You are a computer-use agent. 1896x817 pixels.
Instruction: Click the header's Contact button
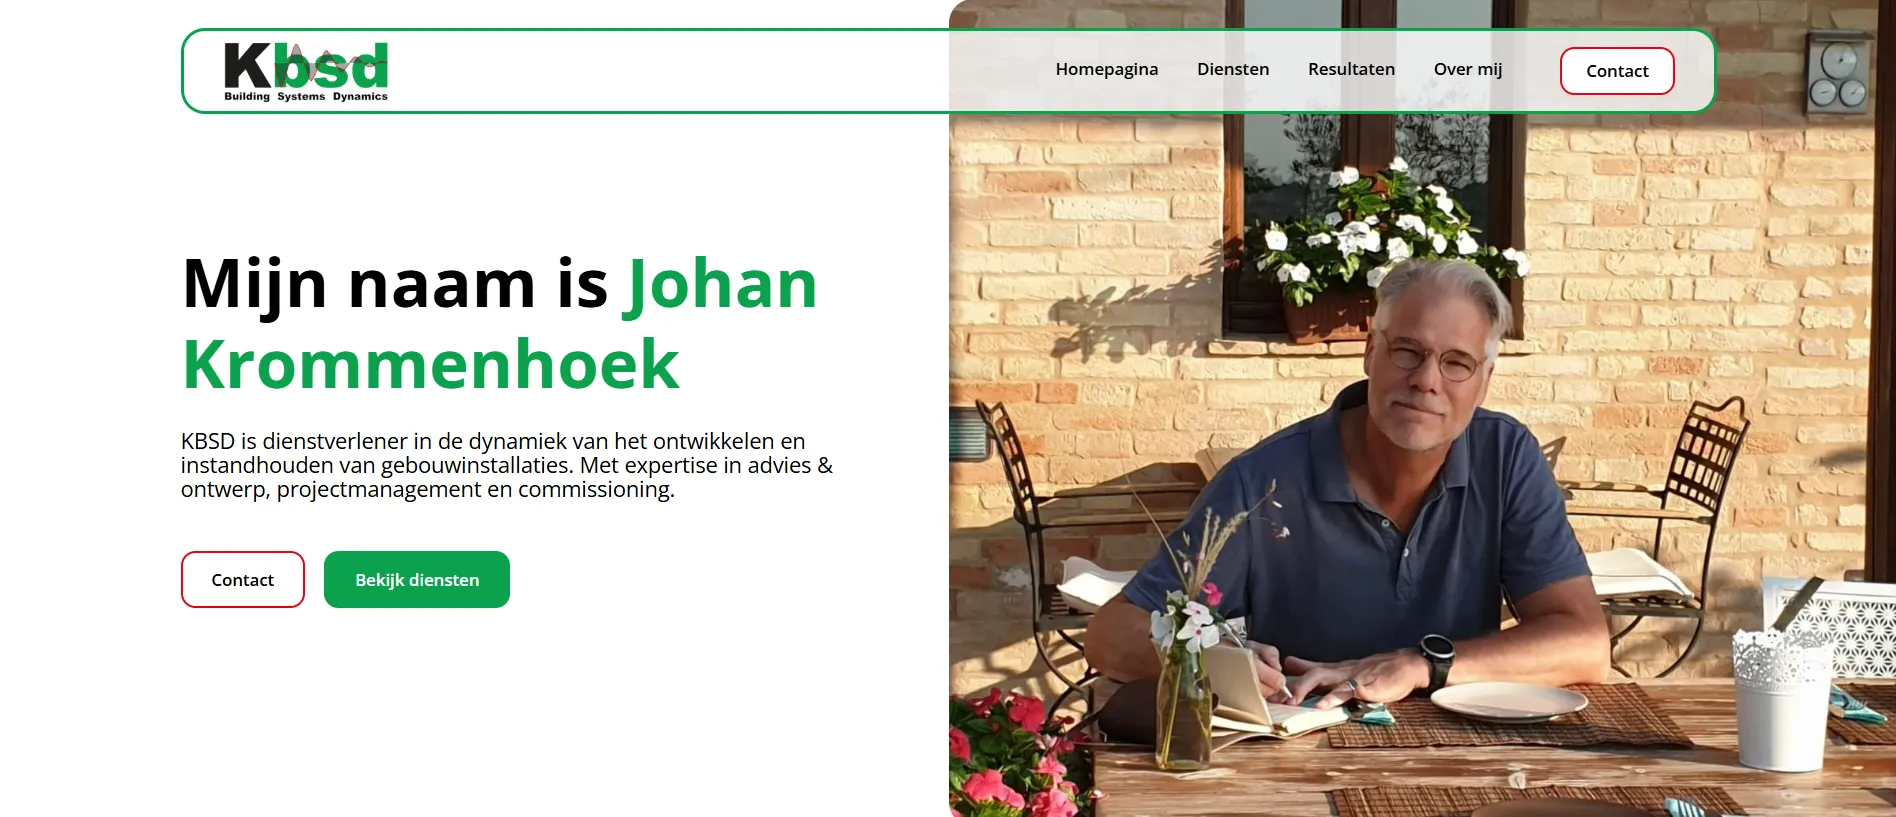pyautogui.click(x=1617, y=71)
